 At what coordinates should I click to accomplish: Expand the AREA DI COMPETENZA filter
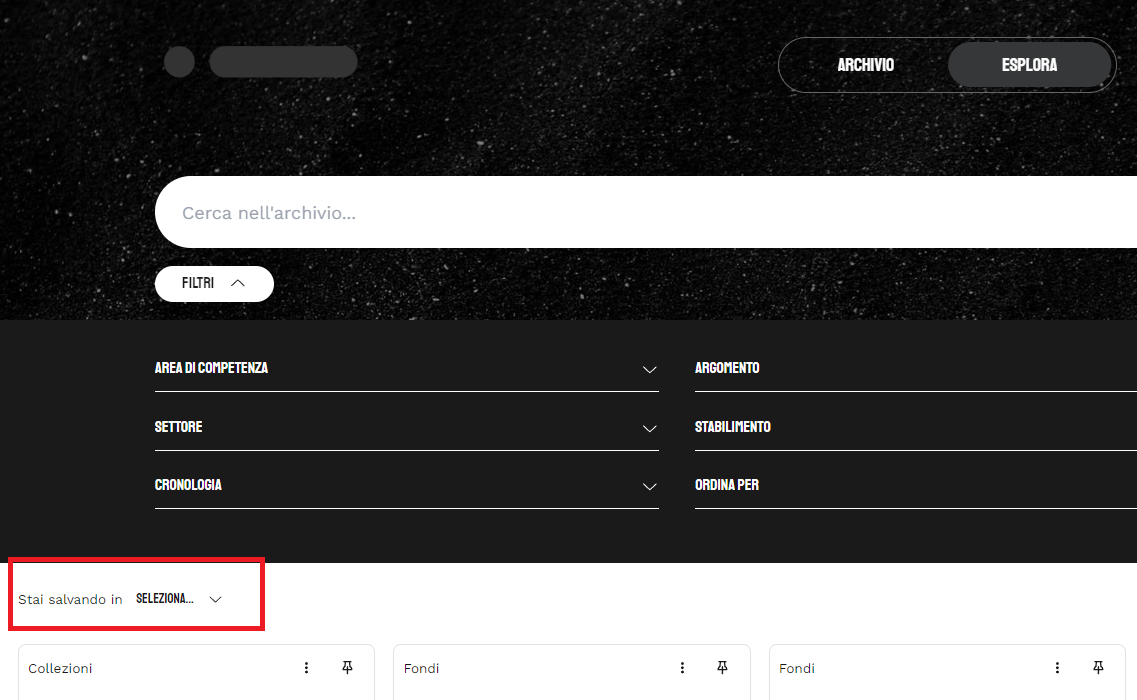(406, 369)
